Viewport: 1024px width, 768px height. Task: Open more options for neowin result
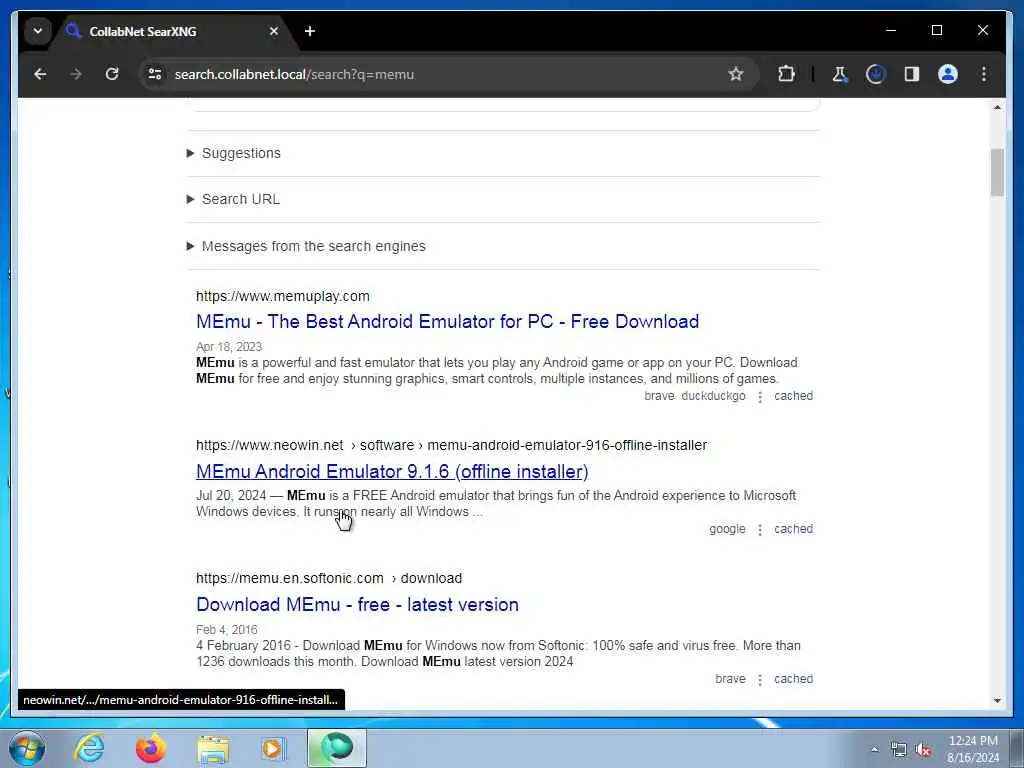click(x=760, y=530)
